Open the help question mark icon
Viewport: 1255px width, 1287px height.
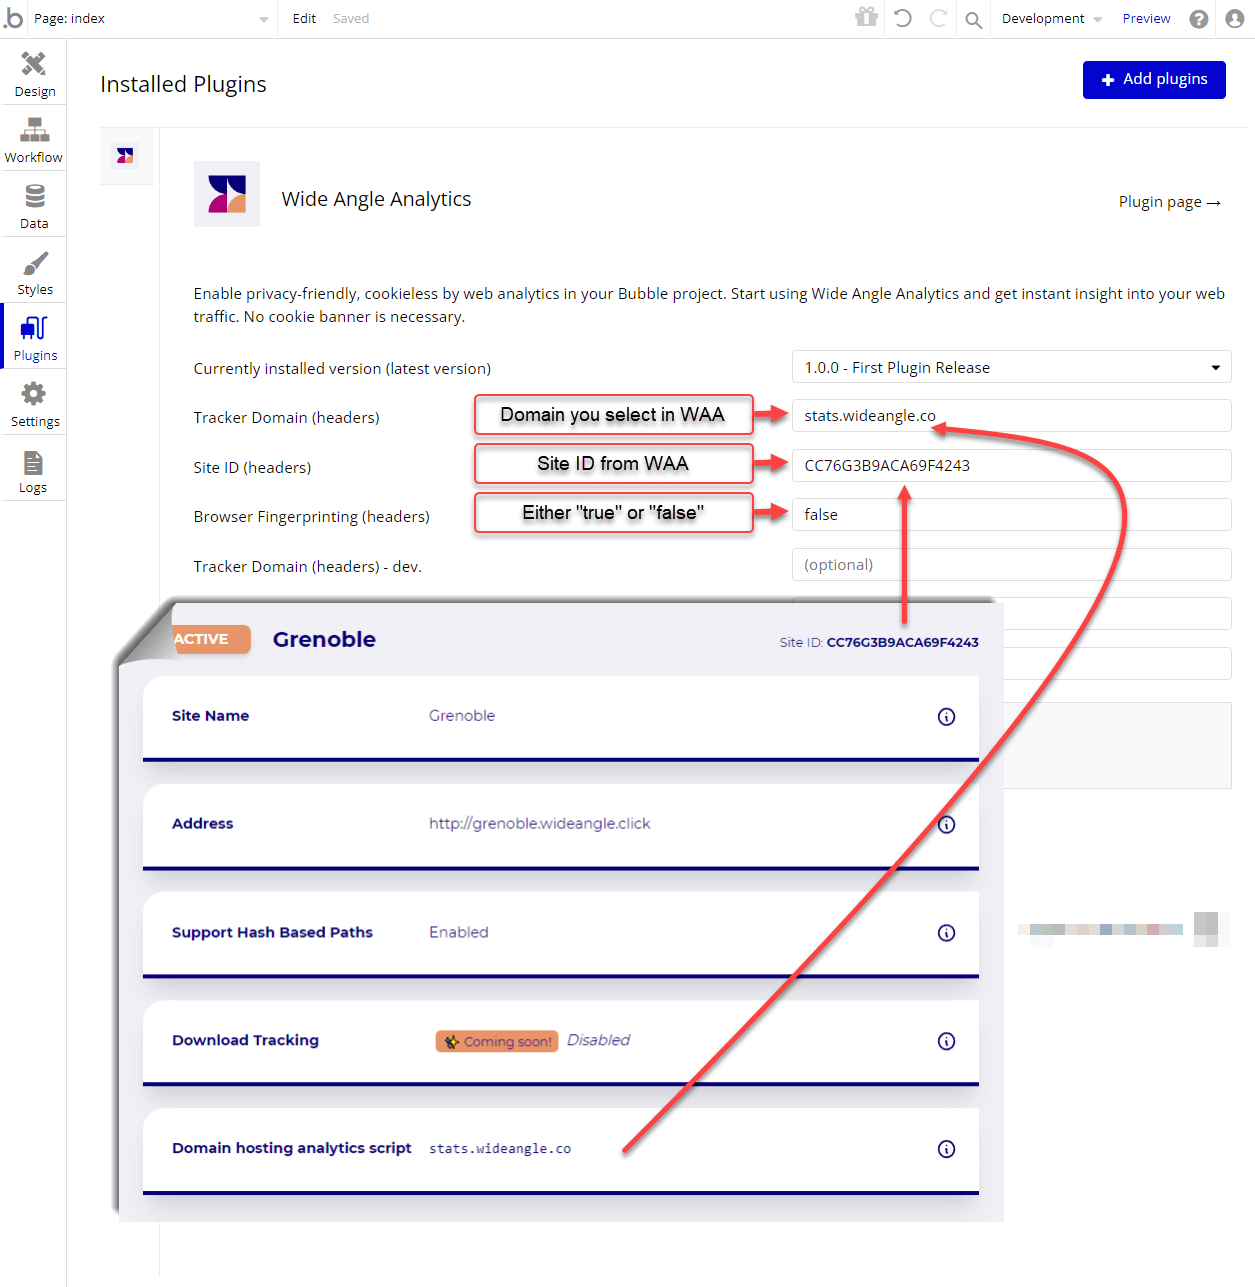[x=1198, y=19]
